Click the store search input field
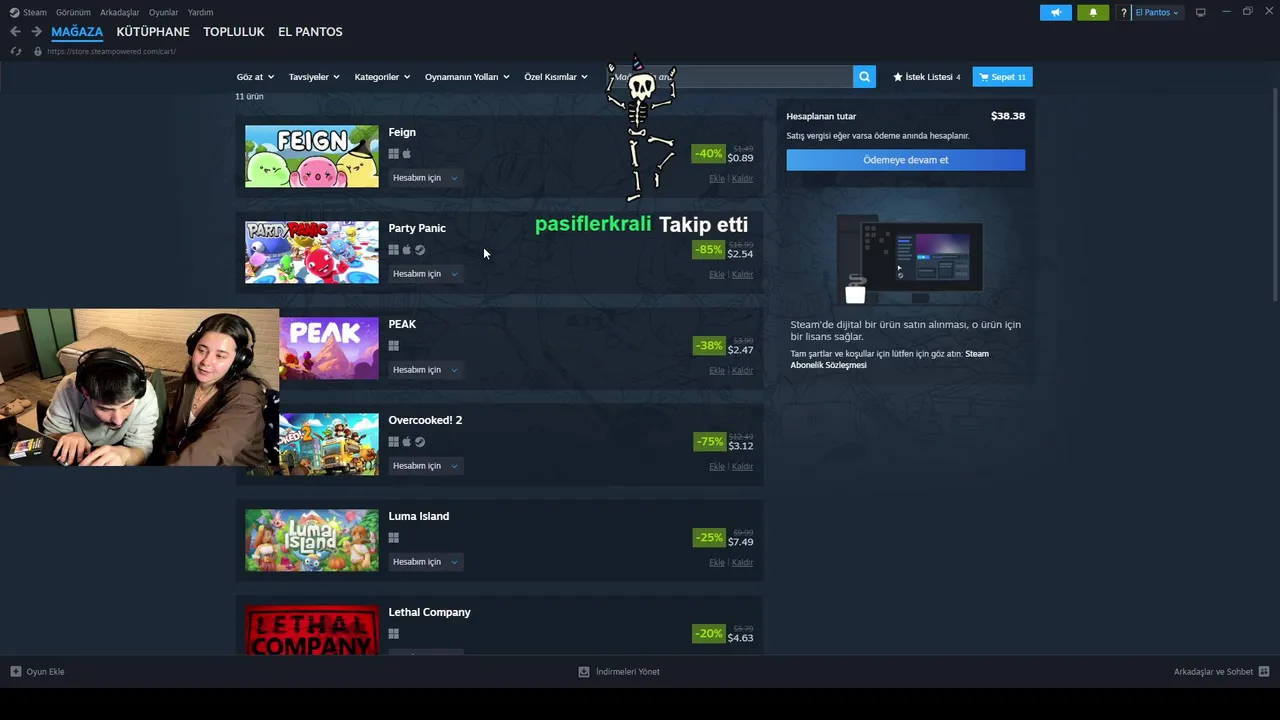Viewport: 1280px width, 720px height. (730, 77)
